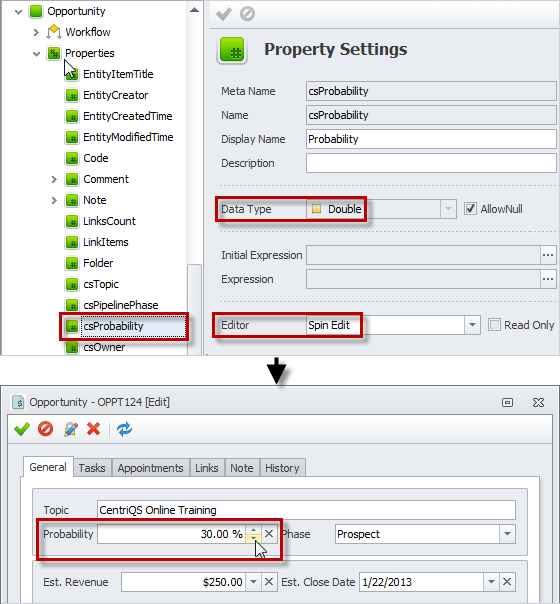
Task: Click the blue refresh arrows icon
Action: (124, 429)
